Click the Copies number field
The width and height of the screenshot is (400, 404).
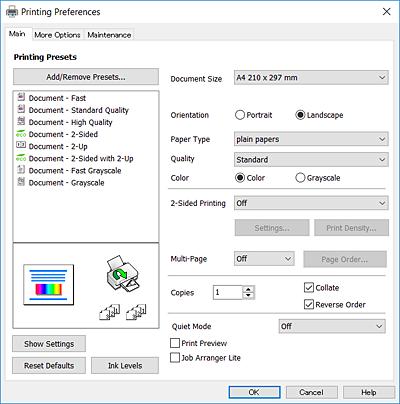228,292
